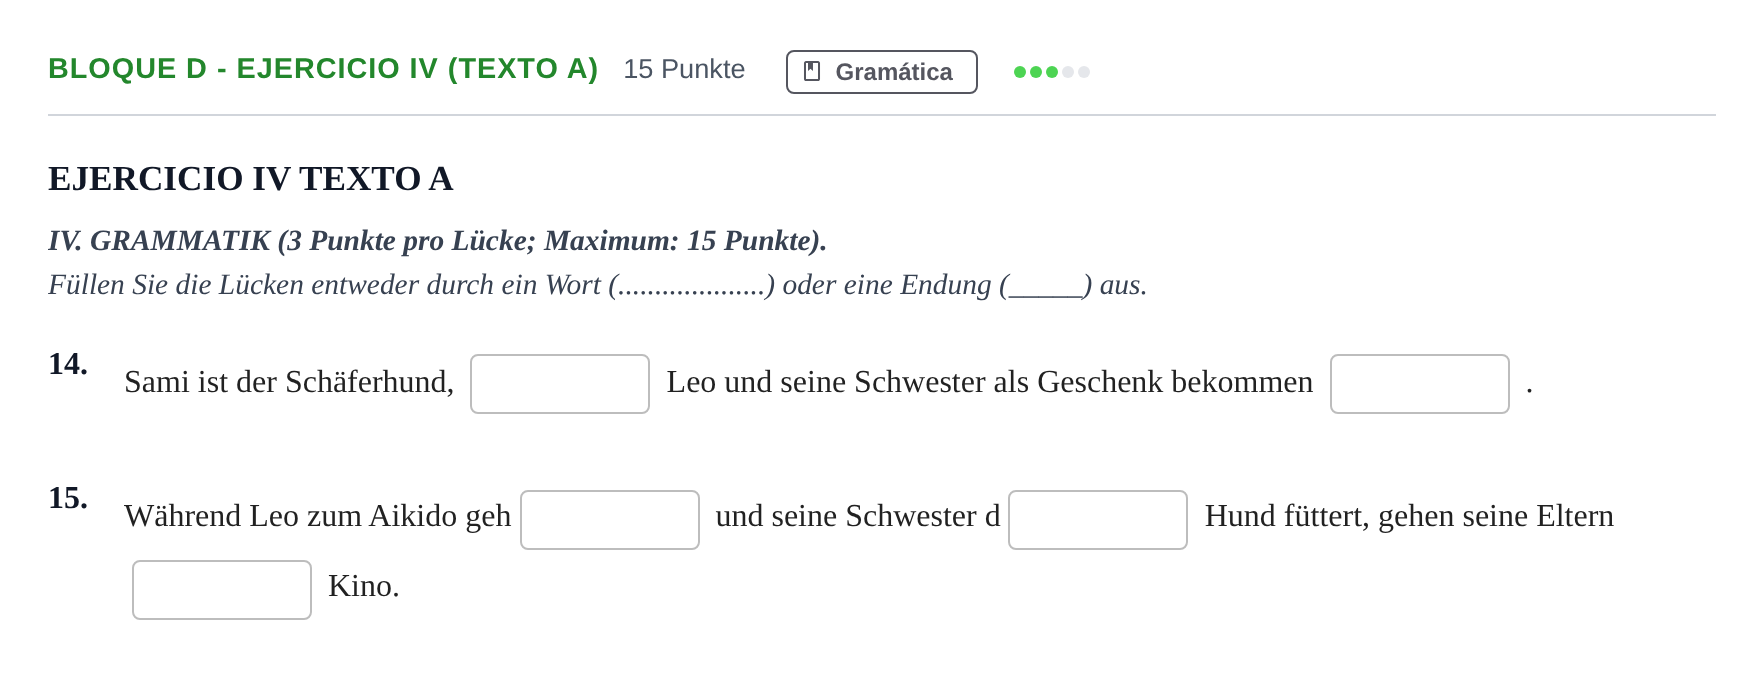Focus the blank before 'Kino.'

[222, 590]
